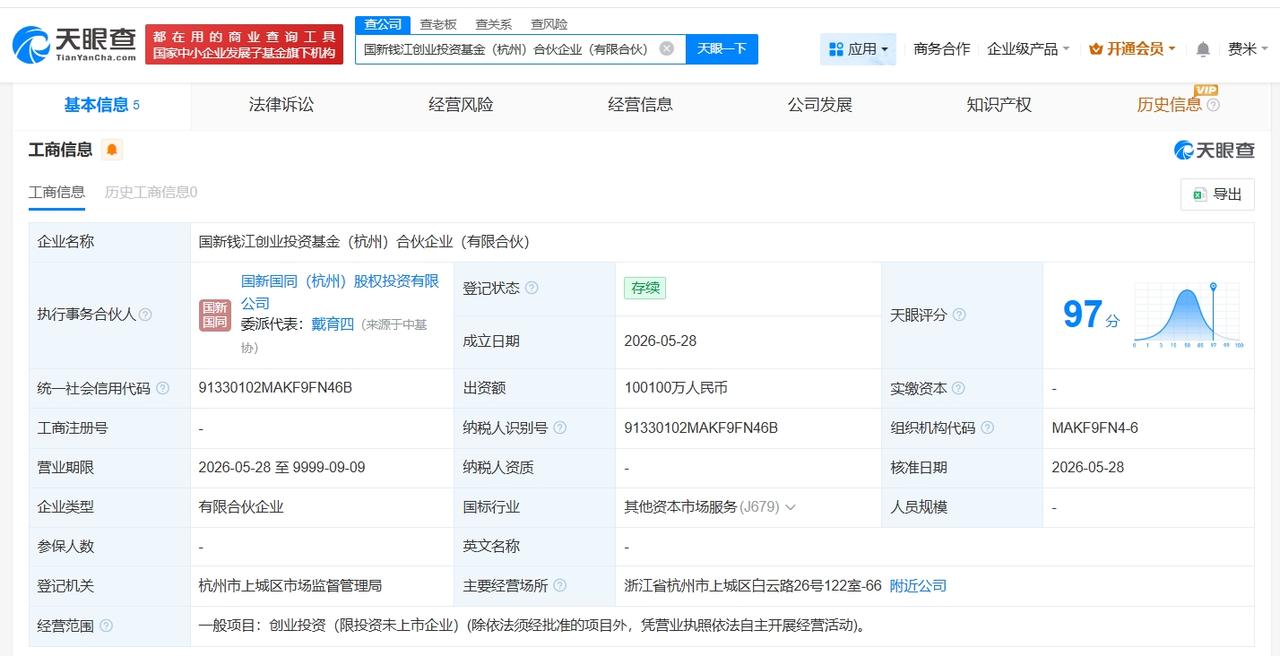Click the 97分 score distribution chart
Image resolution: width=1280 pixels, height=656 pixels.
click(x=1187, y=315)
